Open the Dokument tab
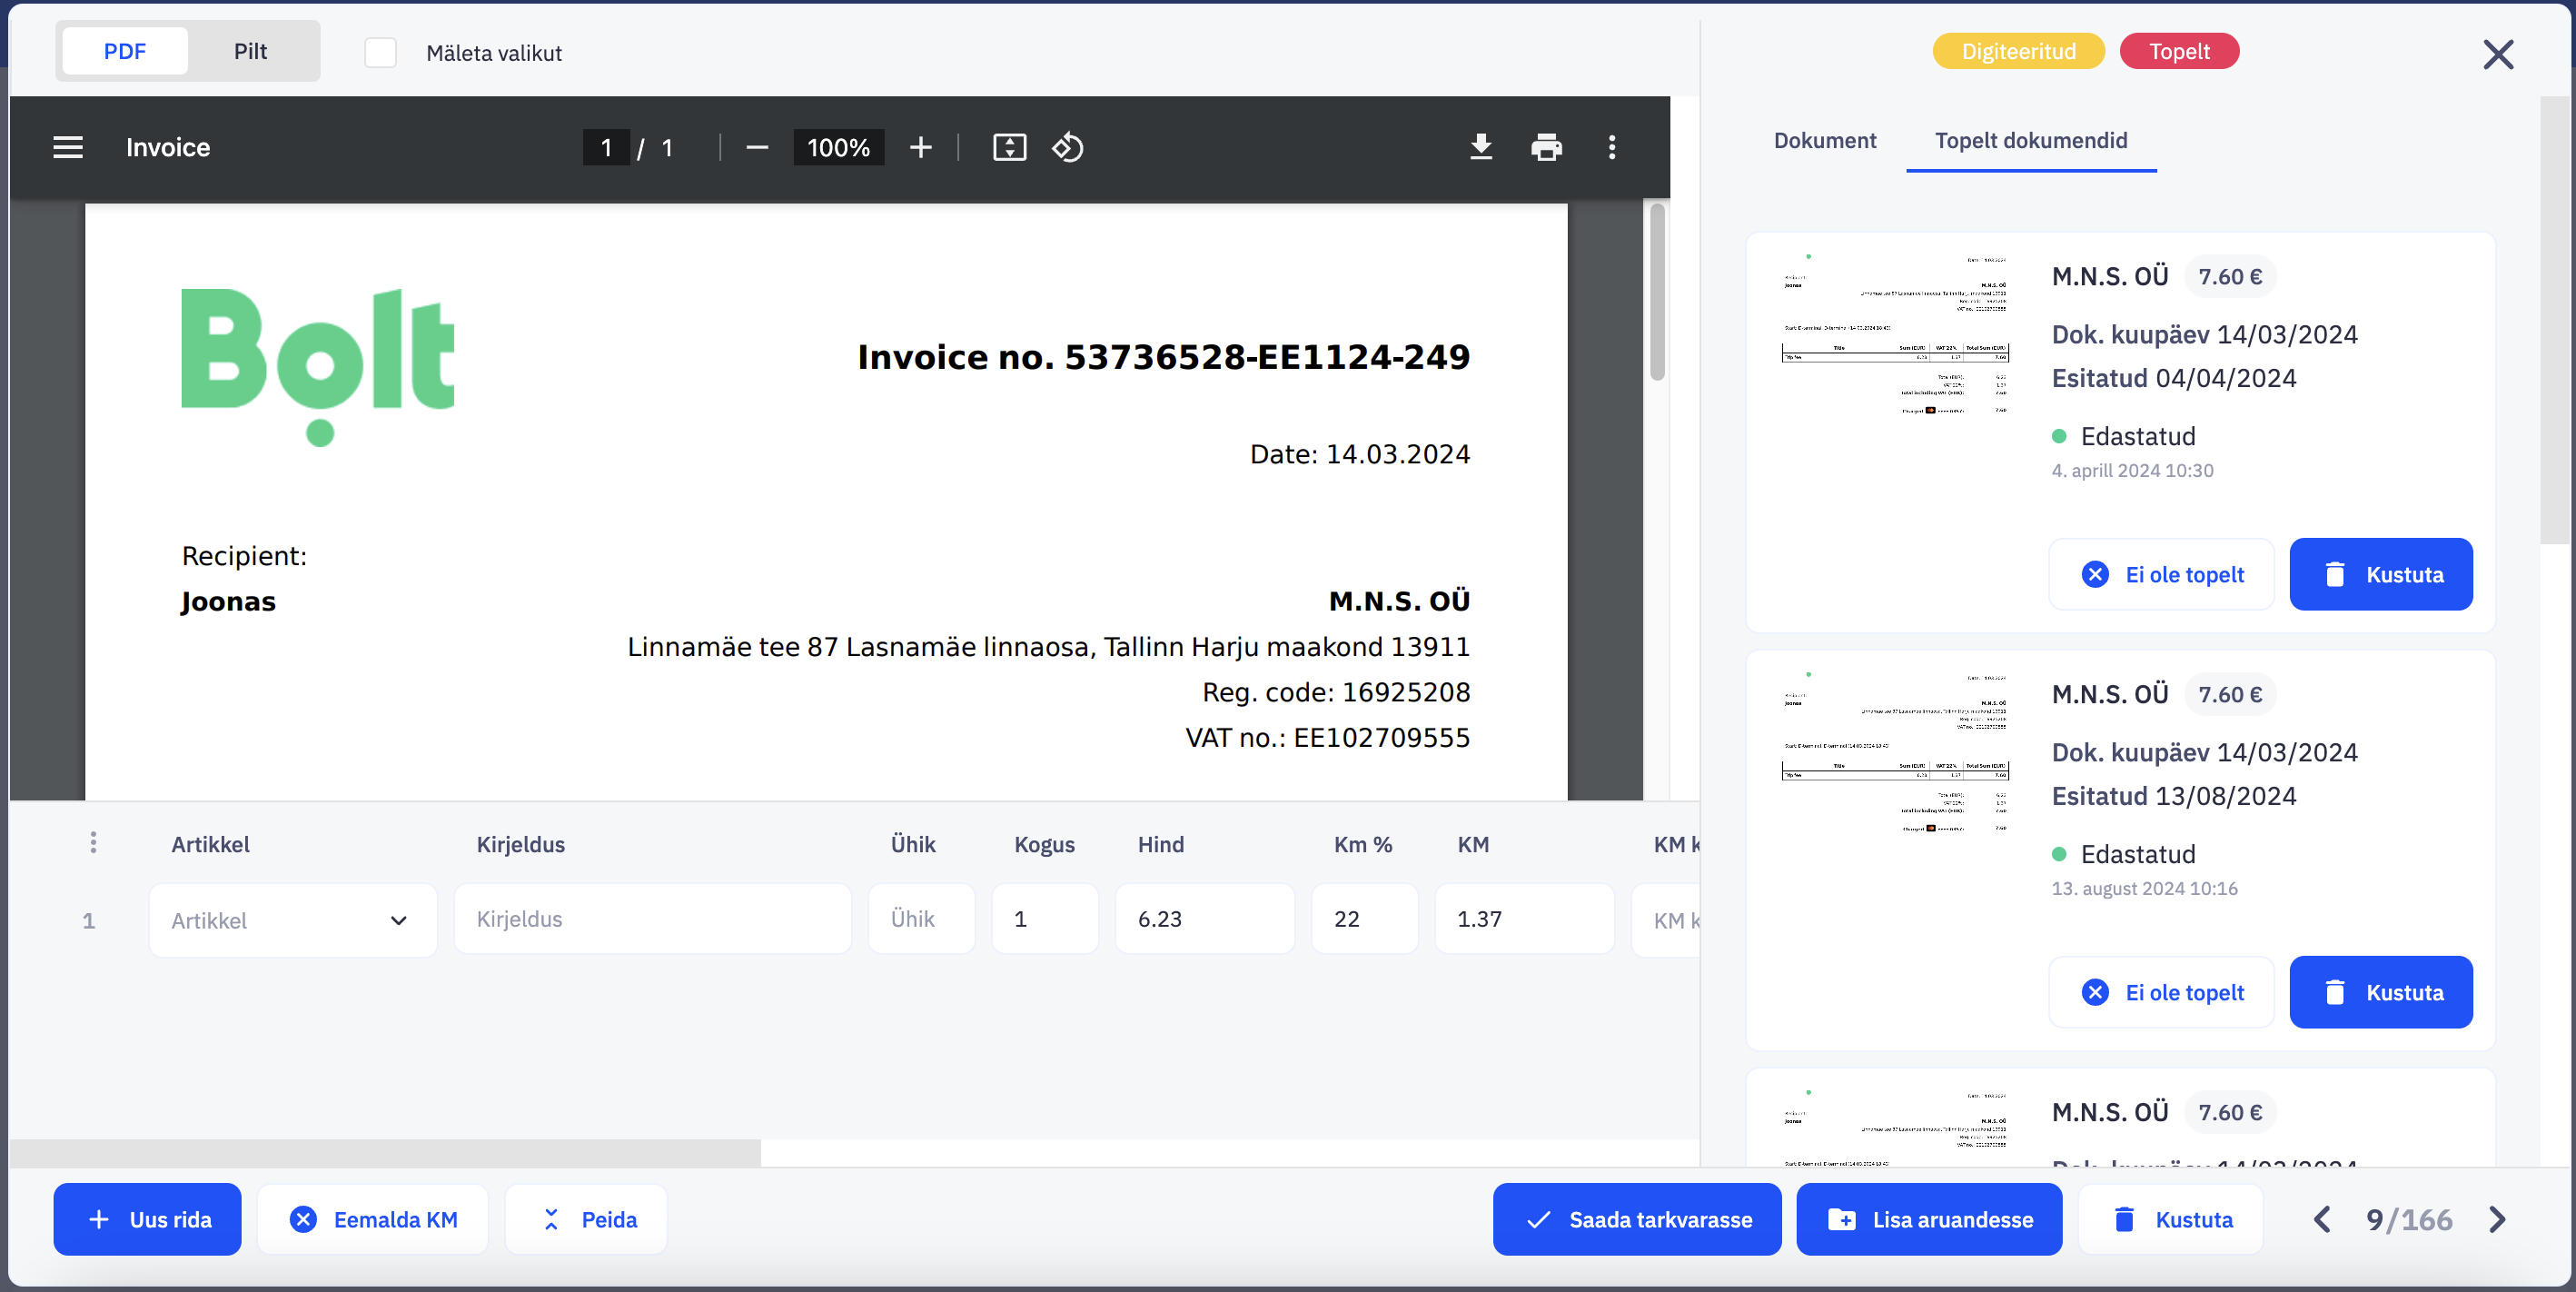The height and width of the screenshot is (1292, 2576). point(1825,141)
